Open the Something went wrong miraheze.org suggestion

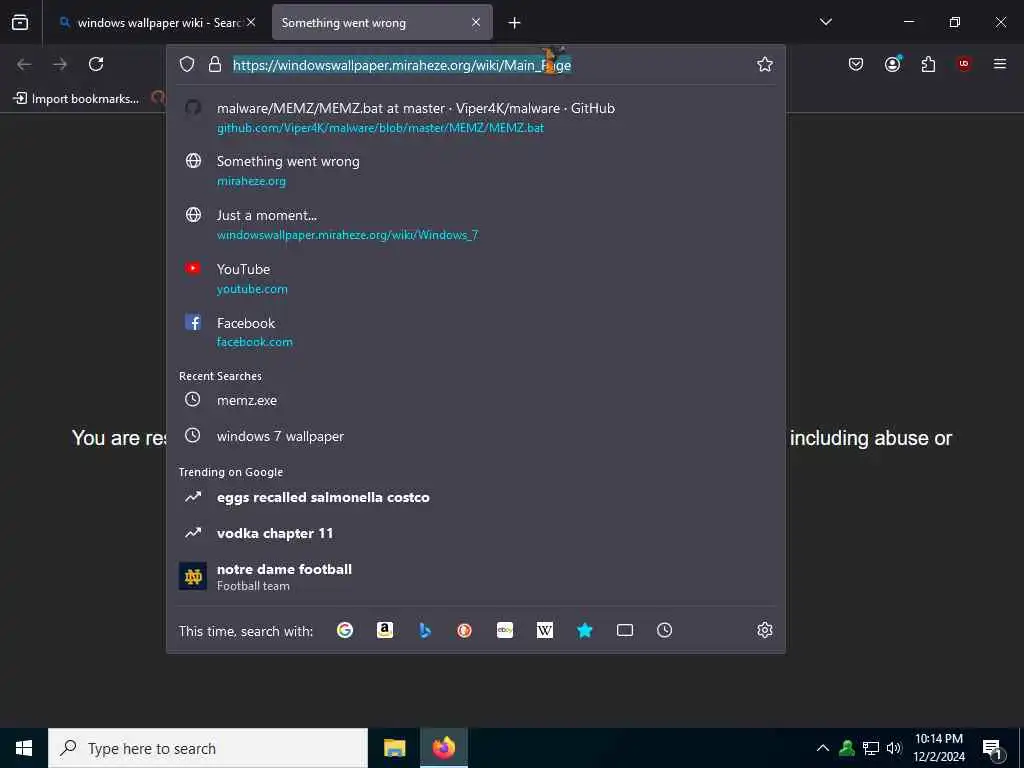tap(475, 170)
